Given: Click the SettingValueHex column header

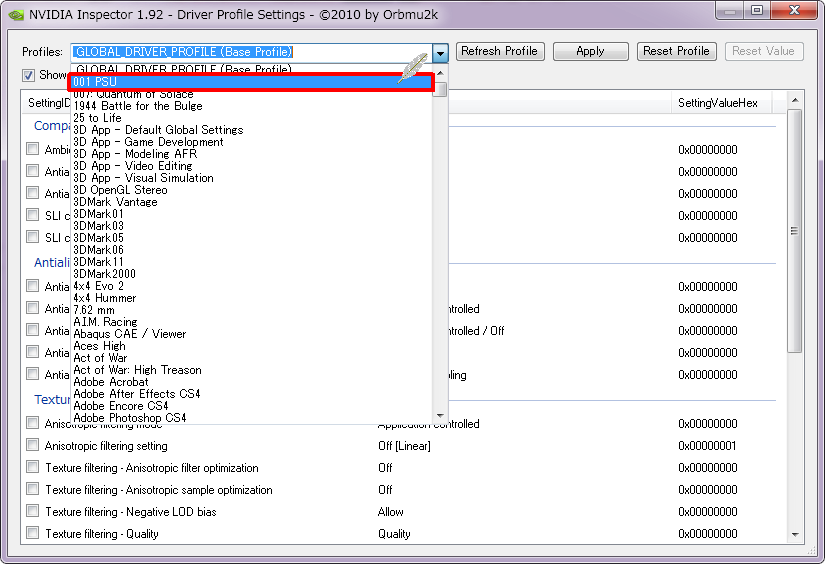Looking at the screenshot, I should (x=721, y=103).
